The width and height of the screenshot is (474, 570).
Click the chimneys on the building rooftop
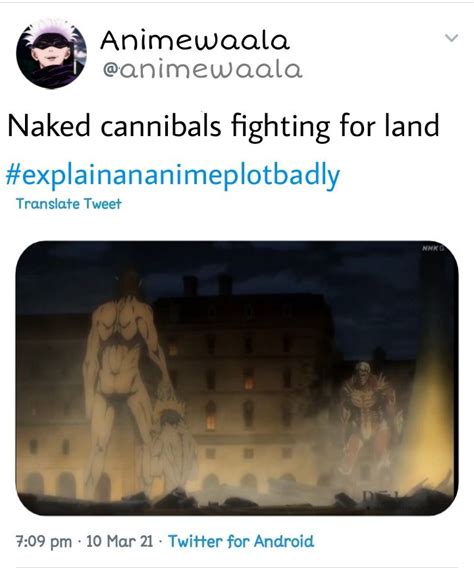pyautogui.click(x=208, y=285)
